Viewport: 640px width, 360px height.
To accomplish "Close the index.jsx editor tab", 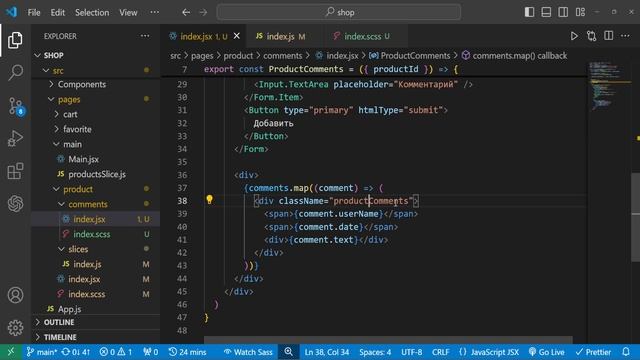I will coord(236,36).
